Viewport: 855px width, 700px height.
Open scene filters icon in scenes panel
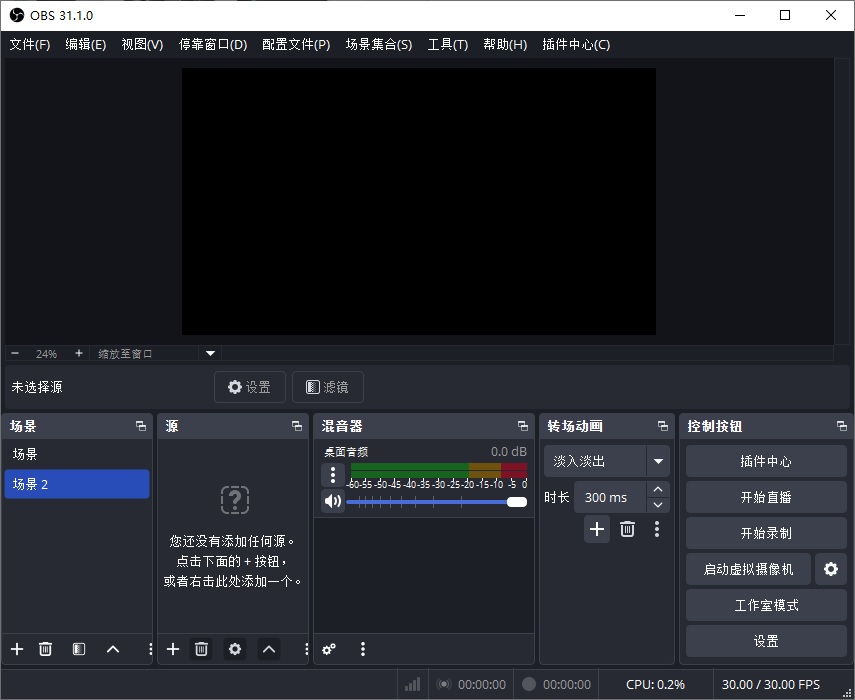[x=78, y=649]
